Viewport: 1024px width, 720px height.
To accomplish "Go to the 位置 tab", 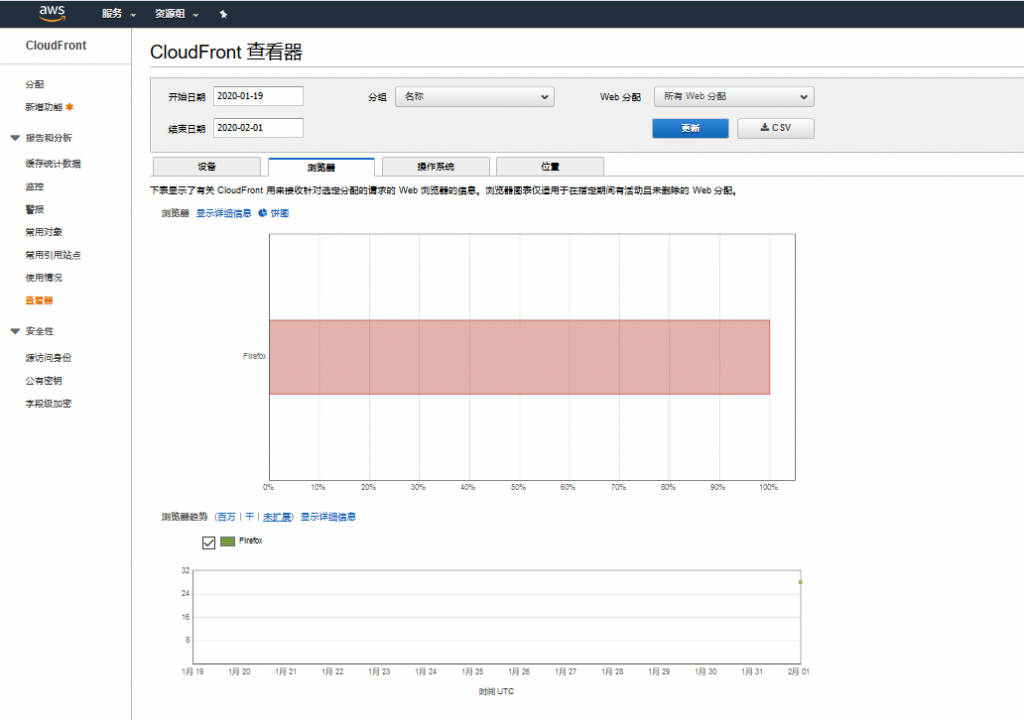I will [550, 167].
